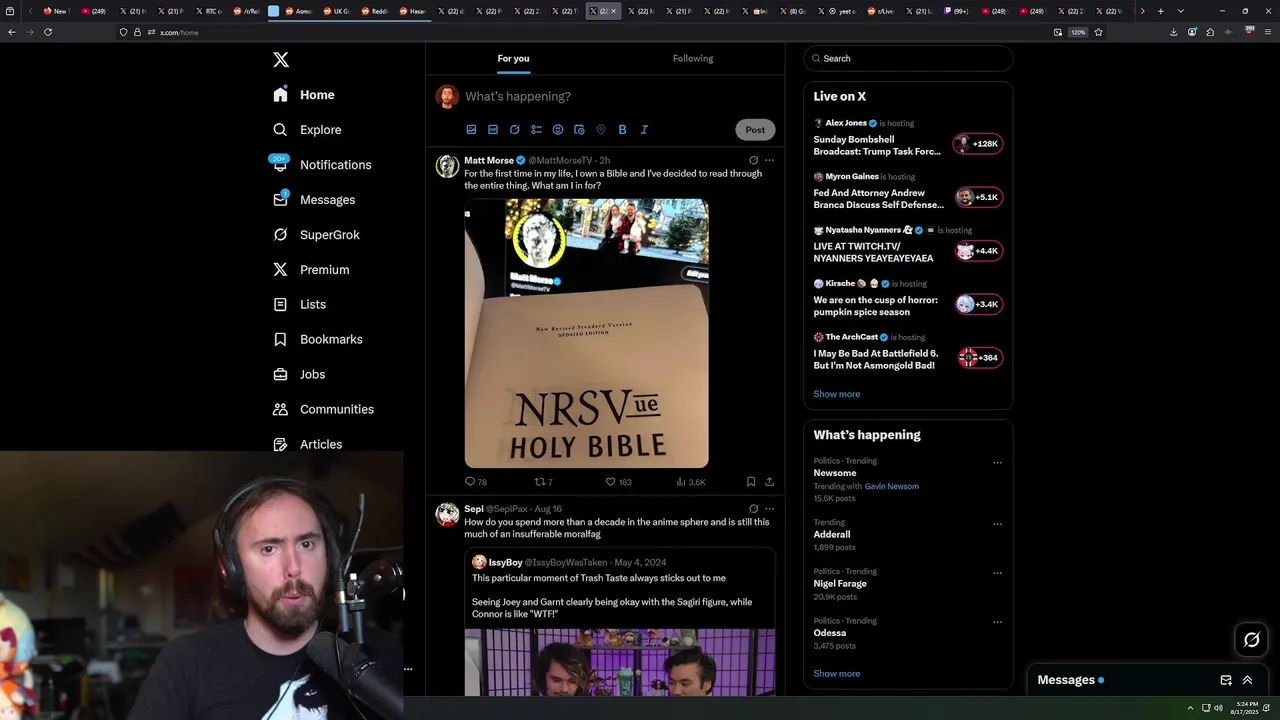Toggle italic formatting in composer
Image resolution: width=1280 pixels, height=720 pixels.
click(644, 130)
